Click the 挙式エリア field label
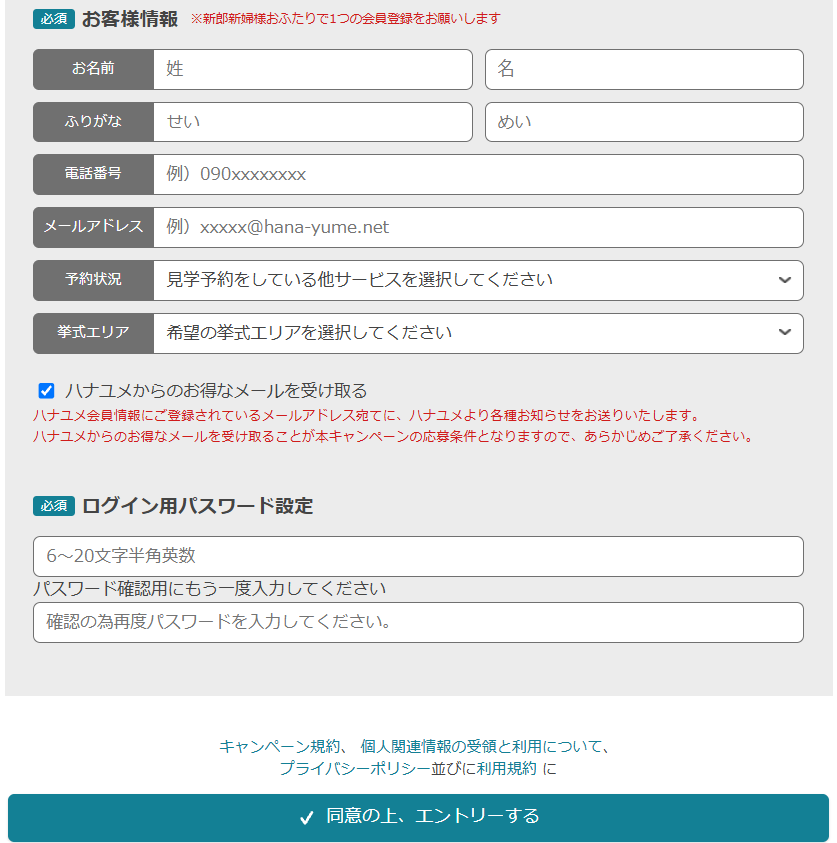The height and width of the screenshot is (843, 837). pyautogui.click(x=93, y=332)
